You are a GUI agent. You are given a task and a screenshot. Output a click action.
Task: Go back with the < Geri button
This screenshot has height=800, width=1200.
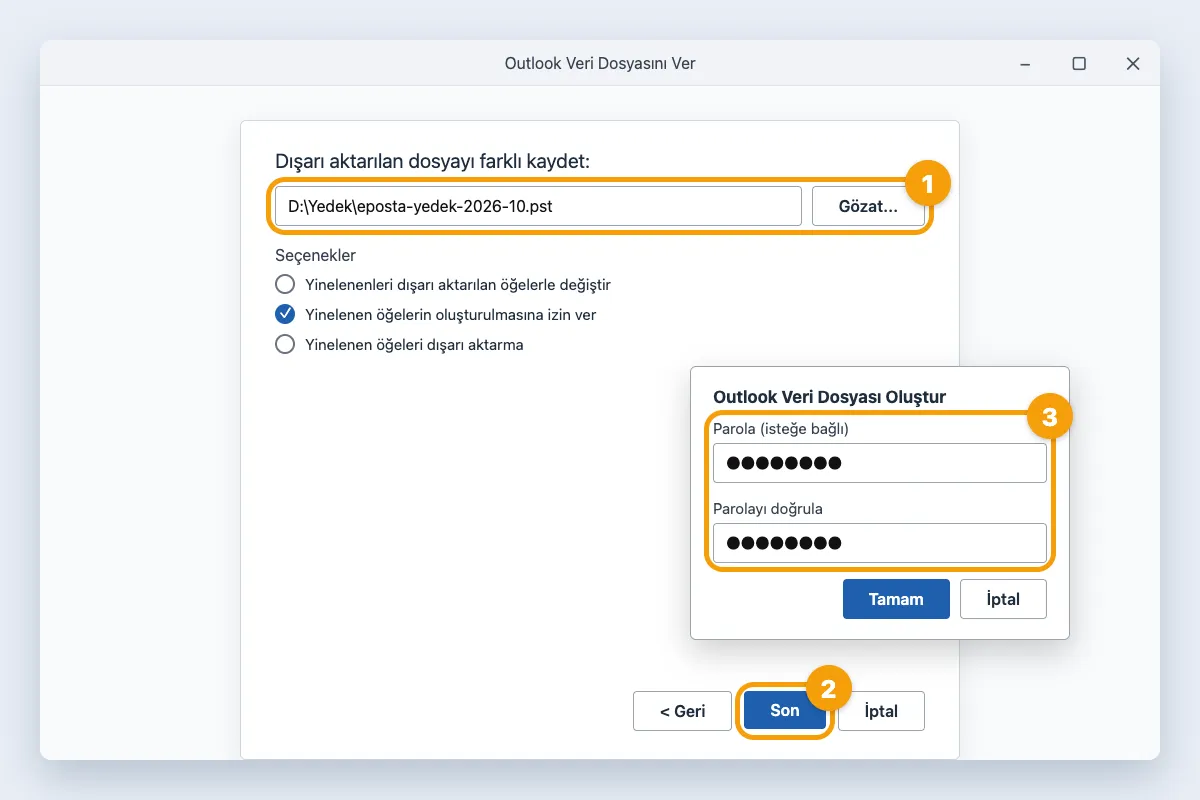tap(683, 711)
